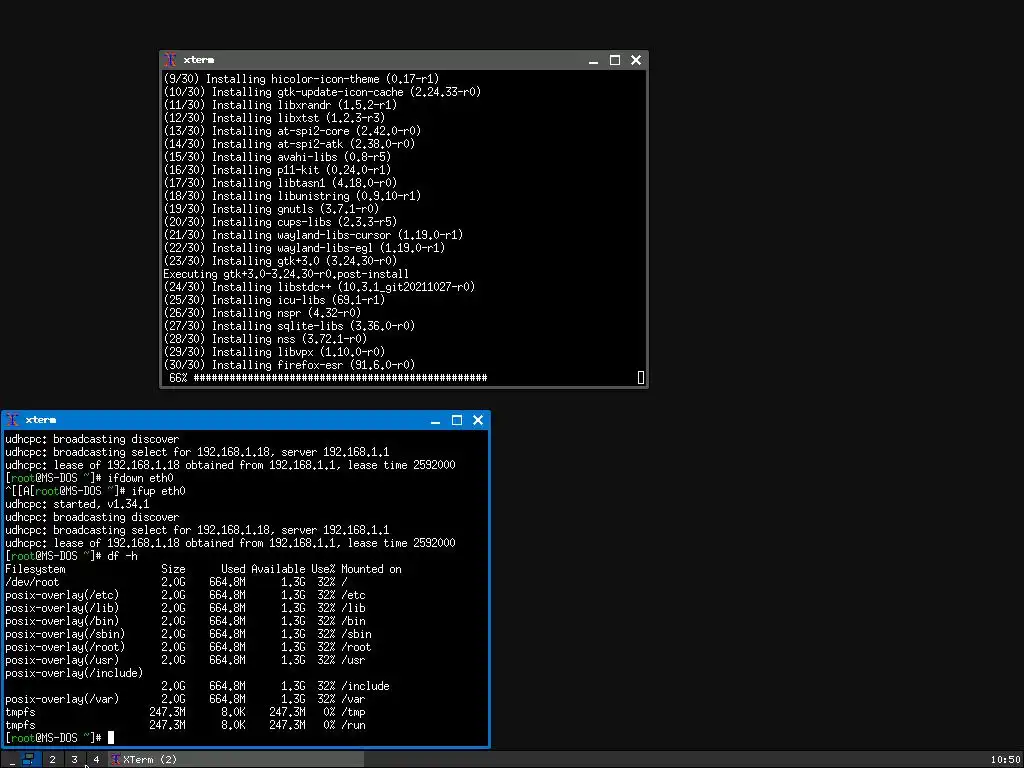Maximize the upper xterm window installing packages
The width and height of the screenshot is (1024, 768).
[x=615, y=60]
